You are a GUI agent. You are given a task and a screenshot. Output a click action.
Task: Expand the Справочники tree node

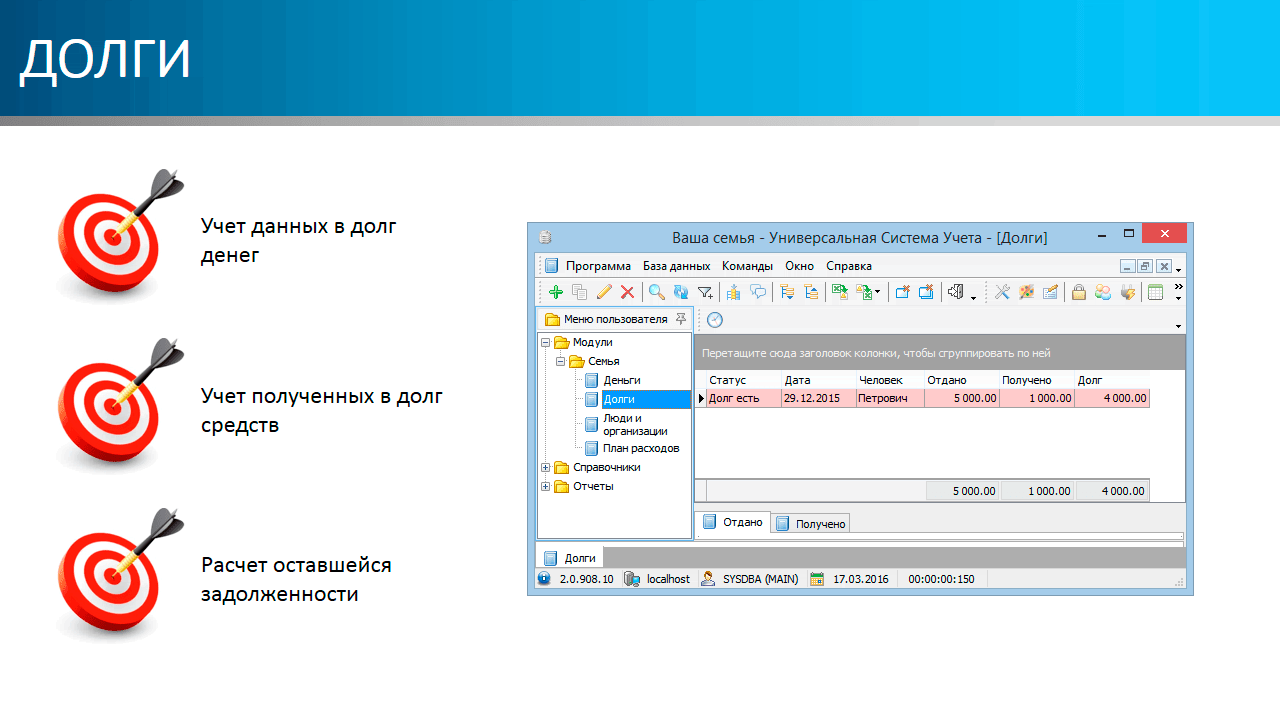click(x=546, y=467)
